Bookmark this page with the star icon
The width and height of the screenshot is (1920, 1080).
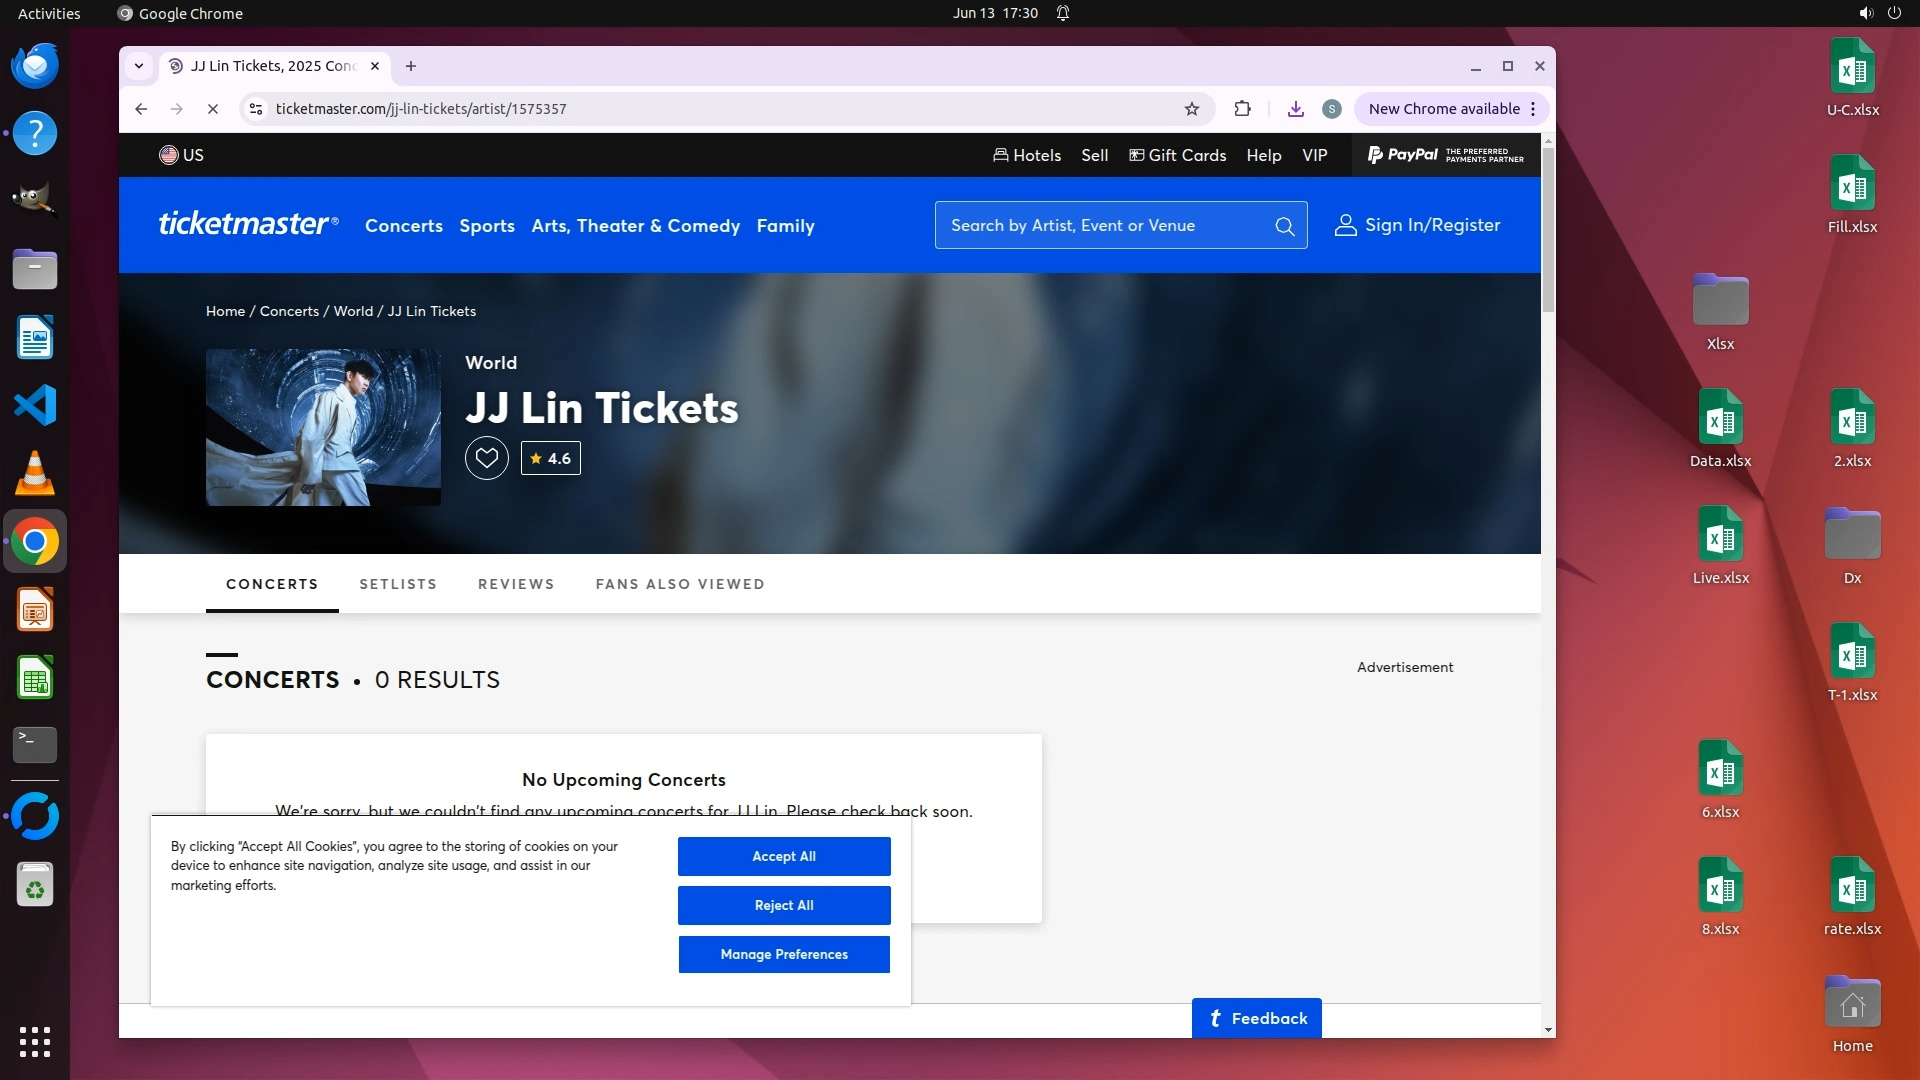click(1191, 109)
